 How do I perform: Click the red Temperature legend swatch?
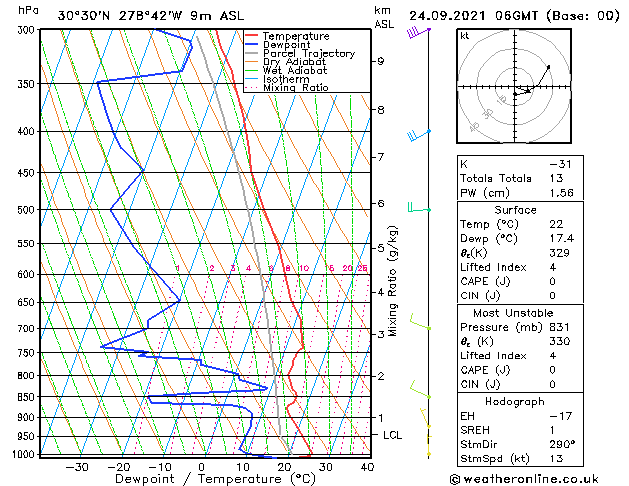click(252, 36)
